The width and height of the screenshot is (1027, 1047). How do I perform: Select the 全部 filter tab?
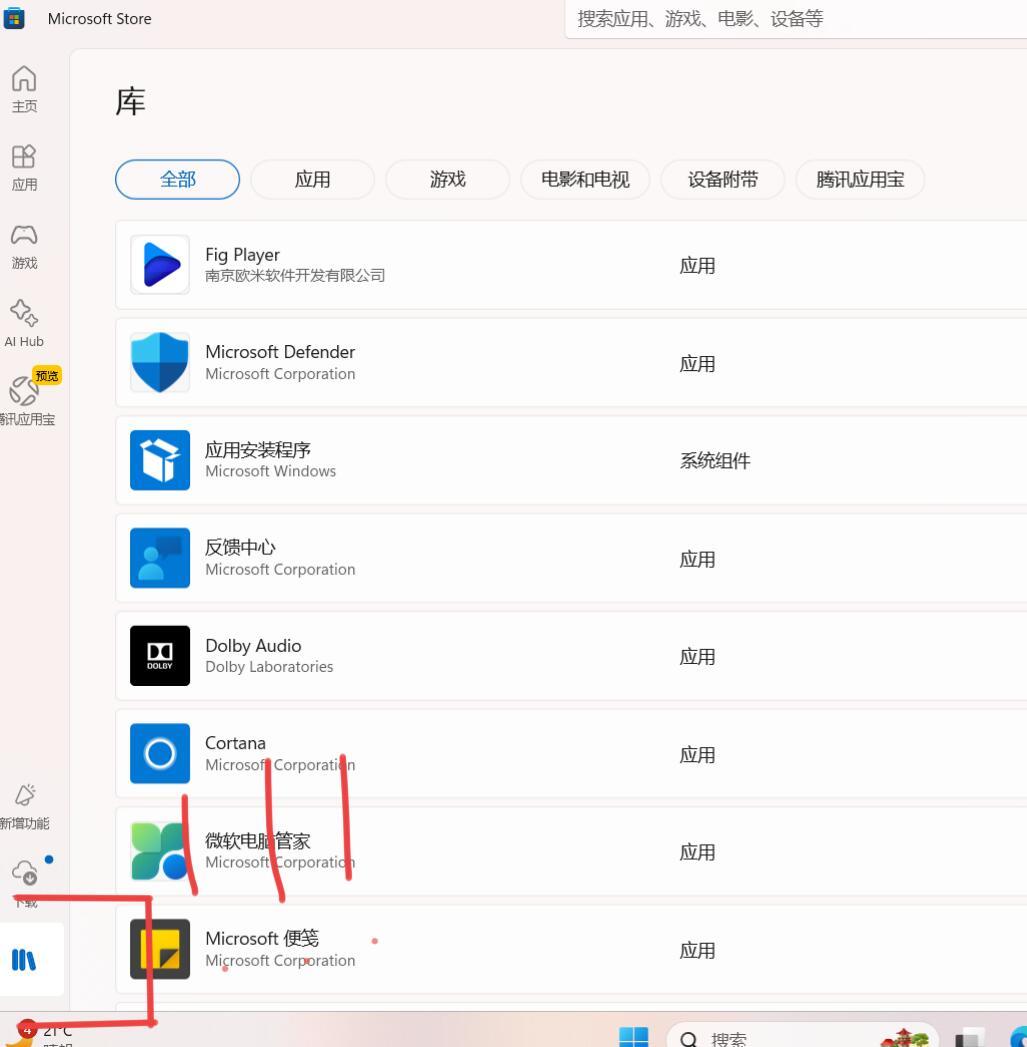[178, 179]
